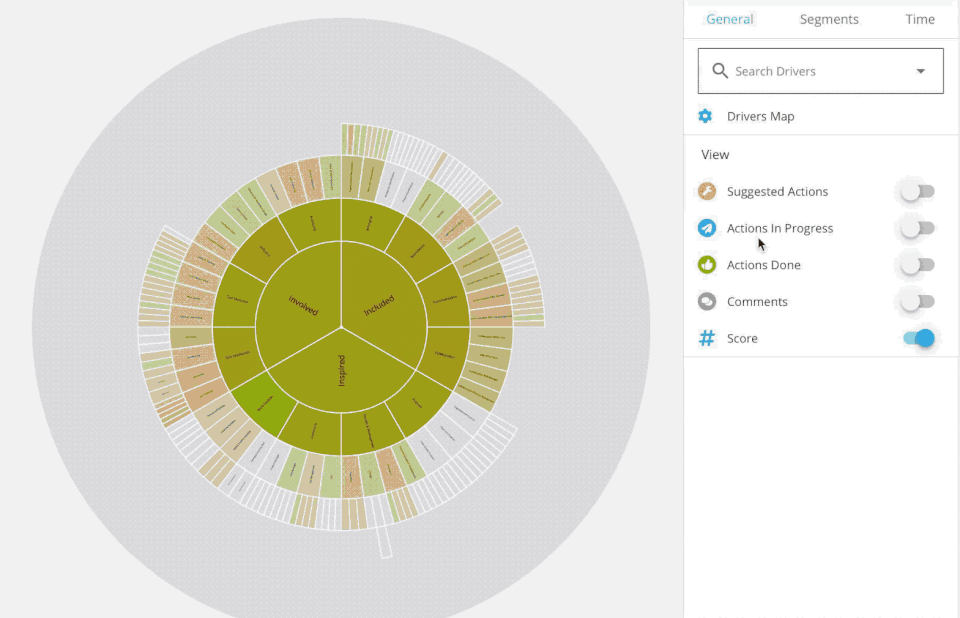Turn on Actions In Progress switch
This screenshot has width=960, height=618.
917,228
